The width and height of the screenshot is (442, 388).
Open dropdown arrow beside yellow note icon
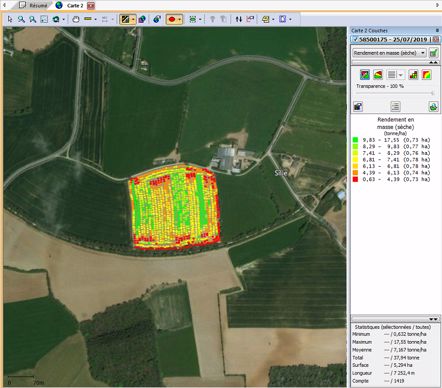pos(273,20)
